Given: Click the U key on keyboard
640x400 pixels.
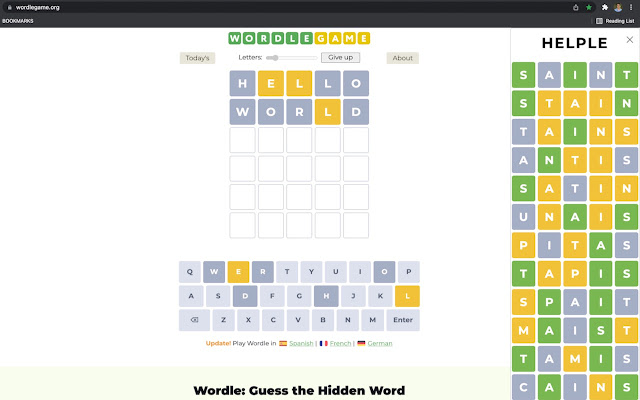Looking at the screenshot, I should coord(336,272).
